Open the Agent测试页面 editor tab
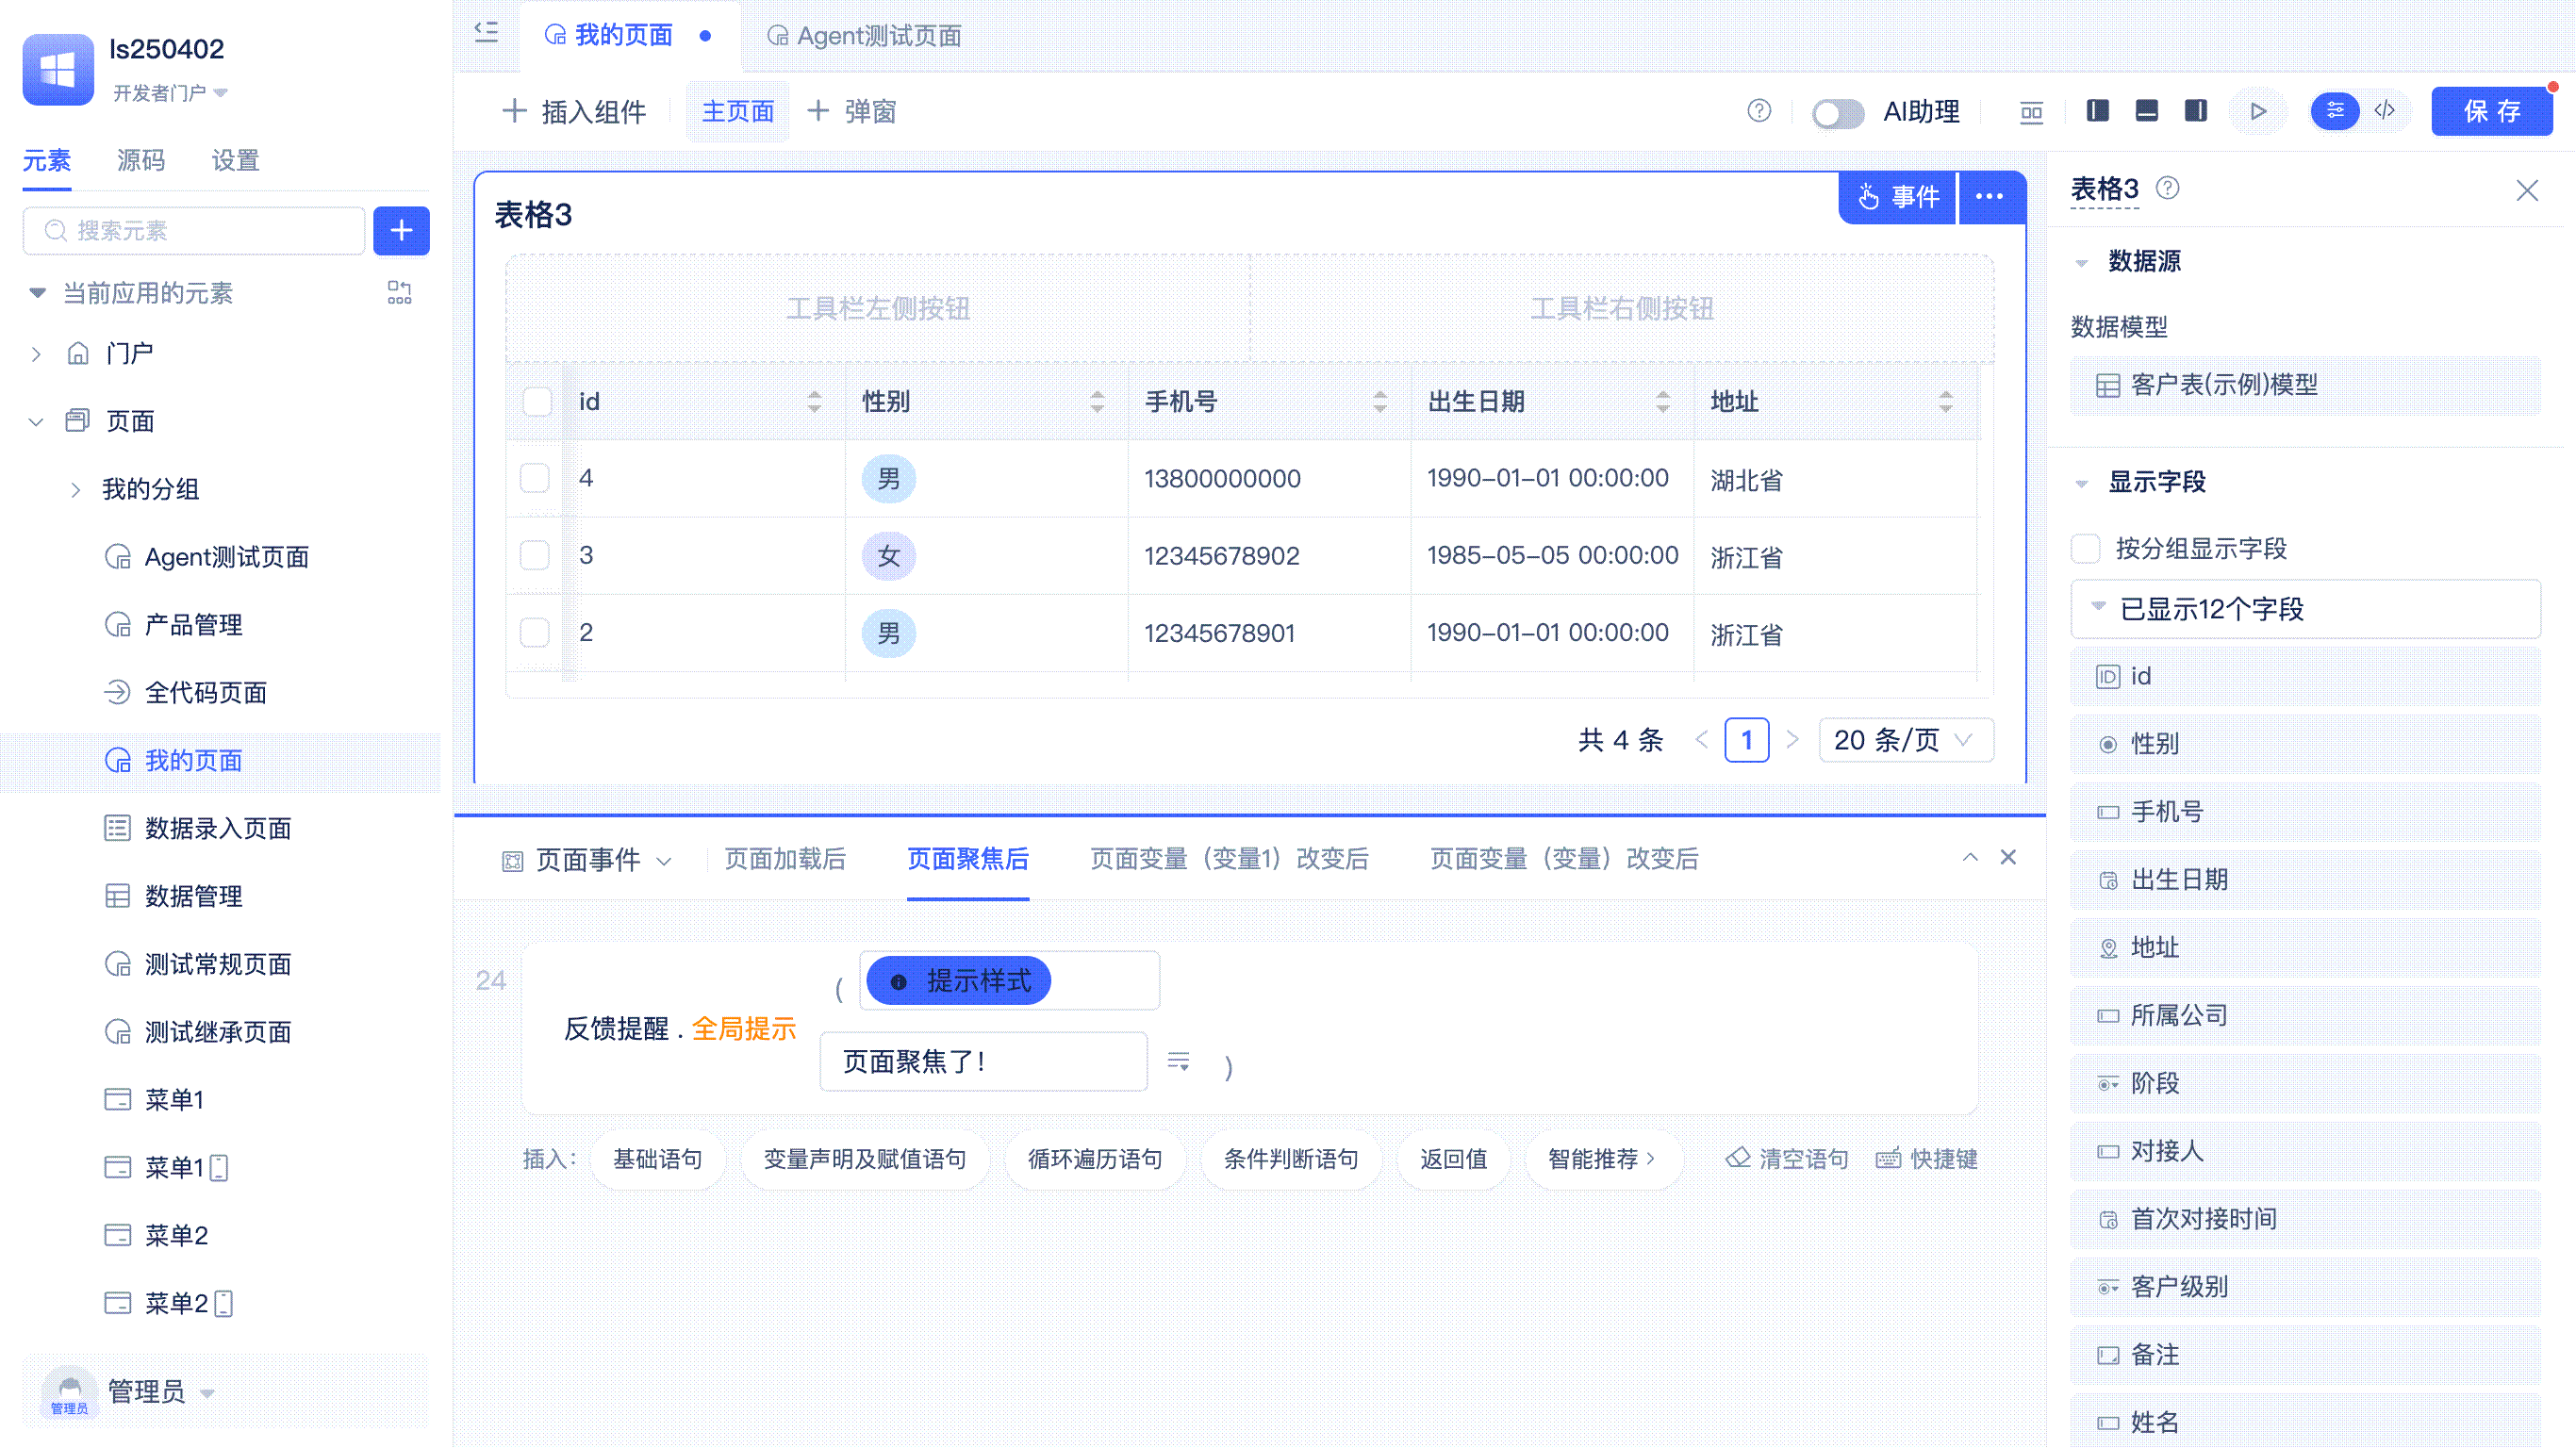This screenshot has width=2576, height=1448. pyautogui.click(x=864, y=36)
